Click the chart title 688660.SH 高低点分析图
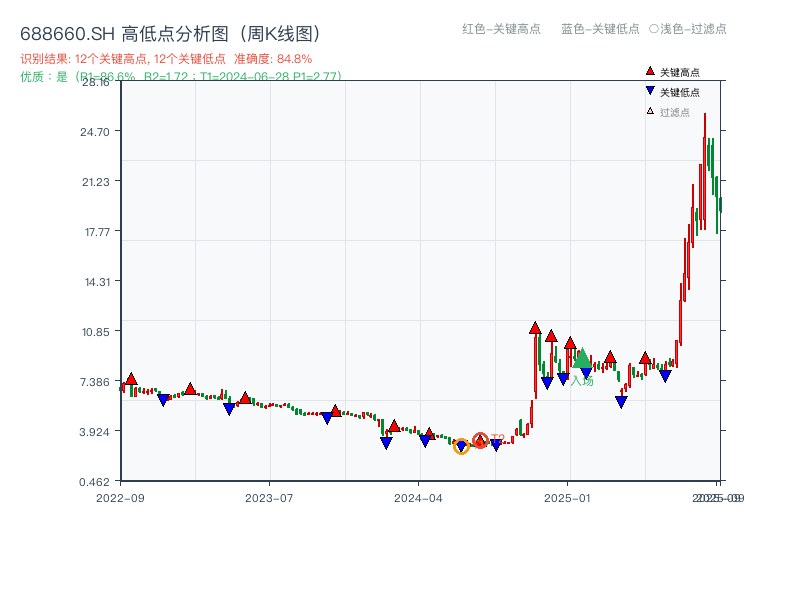This screenshot has width=800, height=600. click(170, 32)
